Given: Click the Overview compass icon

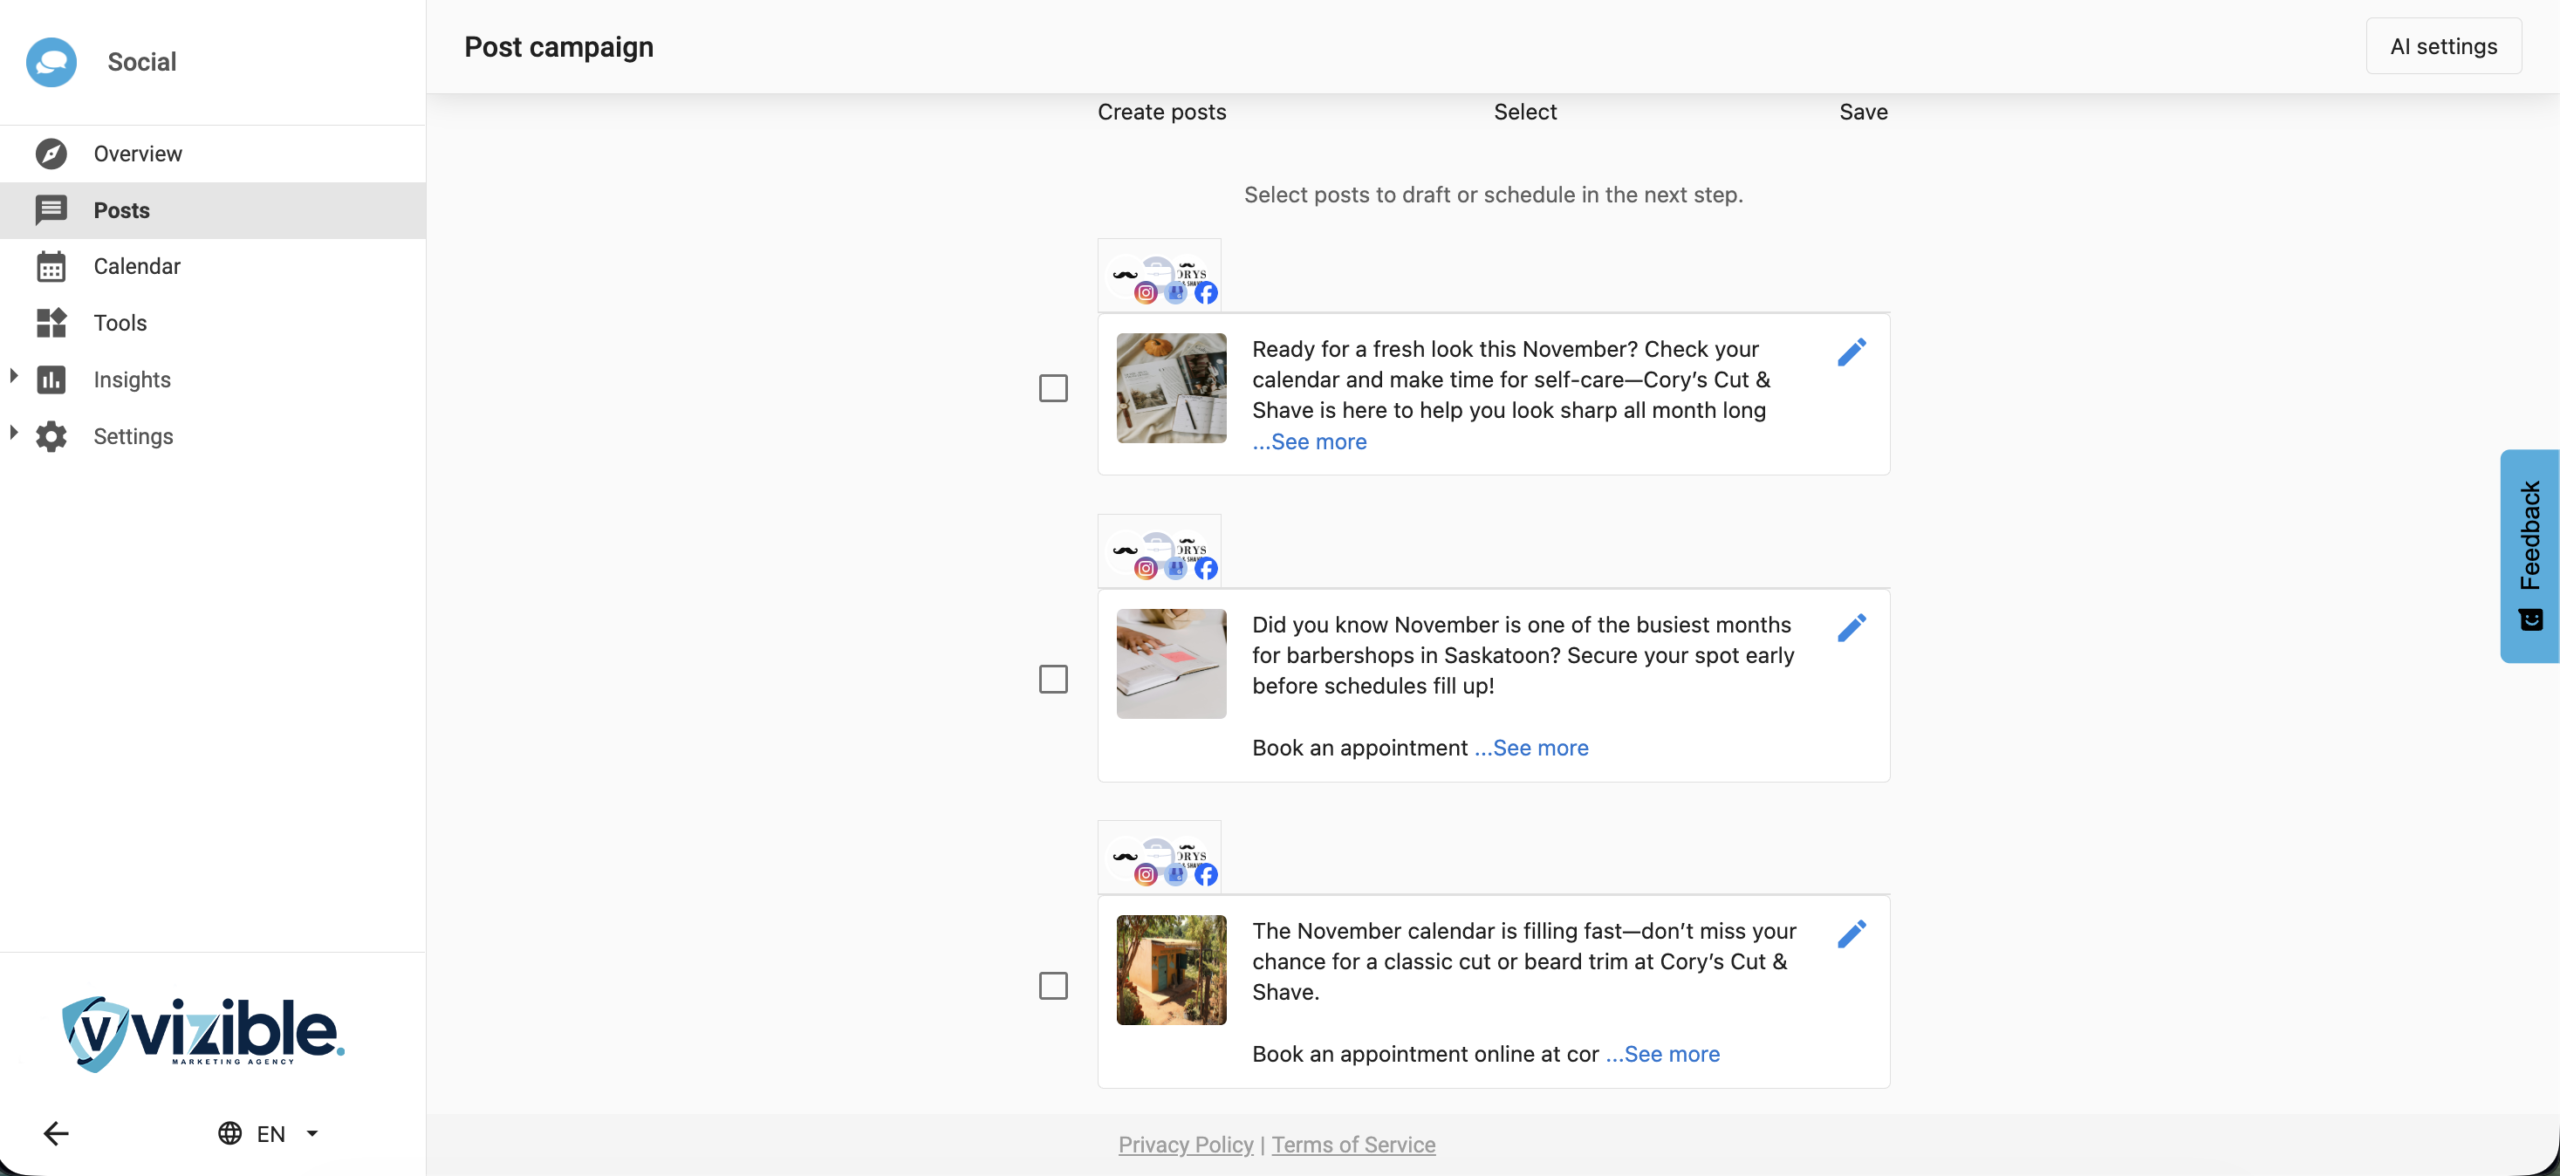Looking at the screenshot, I should pos(51,153).
